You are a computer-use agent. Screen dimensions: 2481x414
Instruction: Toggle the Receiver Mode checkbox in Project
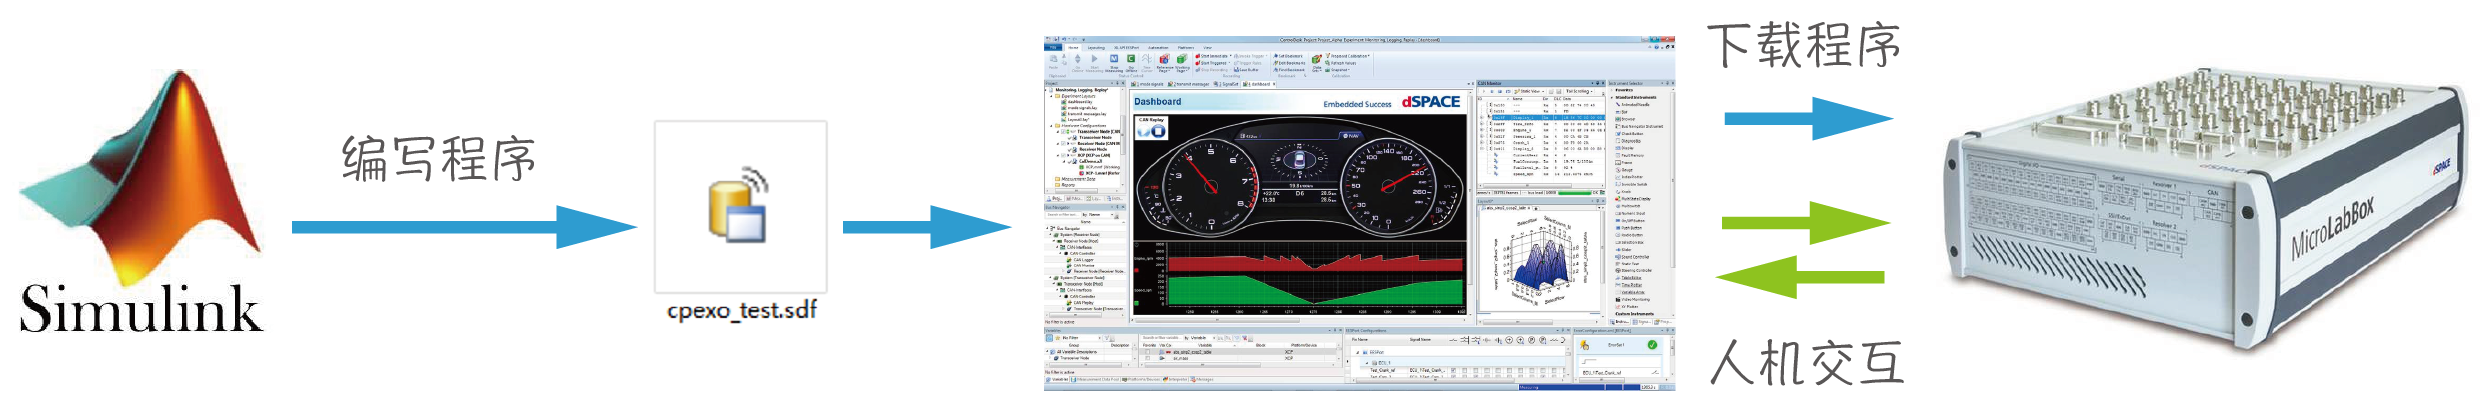(1063, 143)
